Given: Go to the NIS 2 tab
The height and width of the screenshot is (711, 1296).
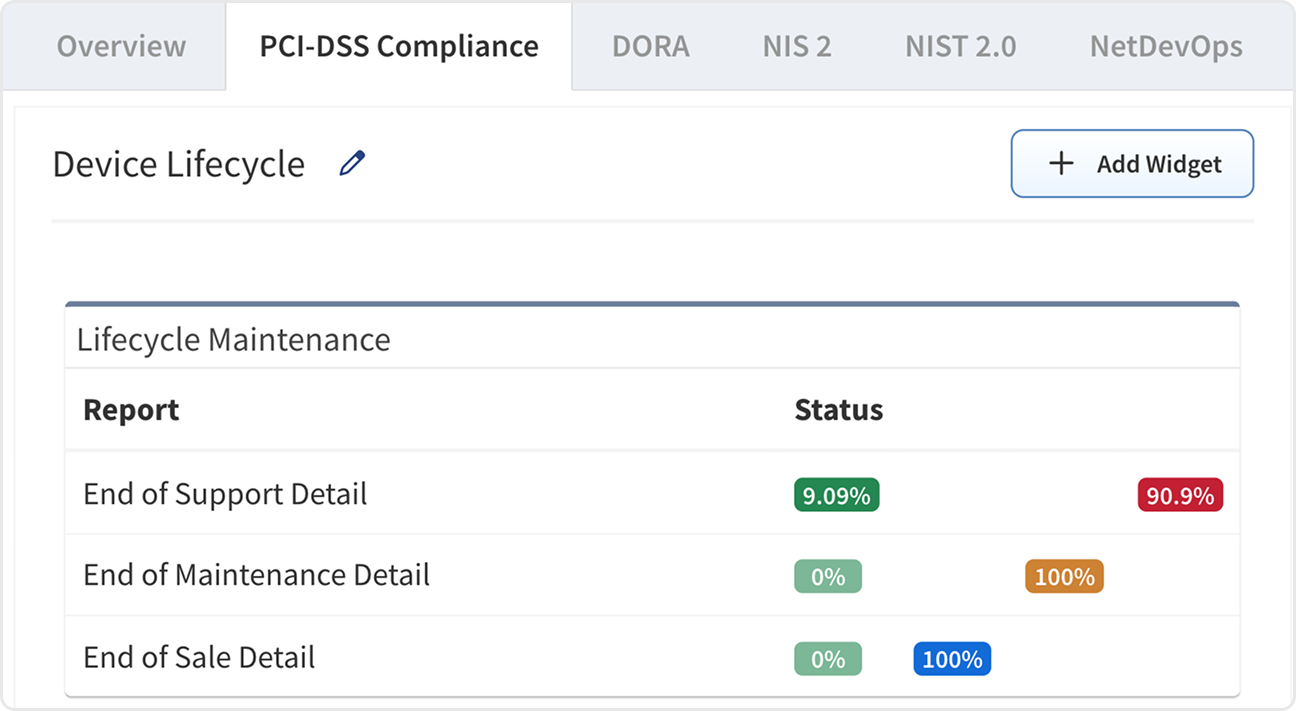Looking at the screenshot, I should [797, 46].
